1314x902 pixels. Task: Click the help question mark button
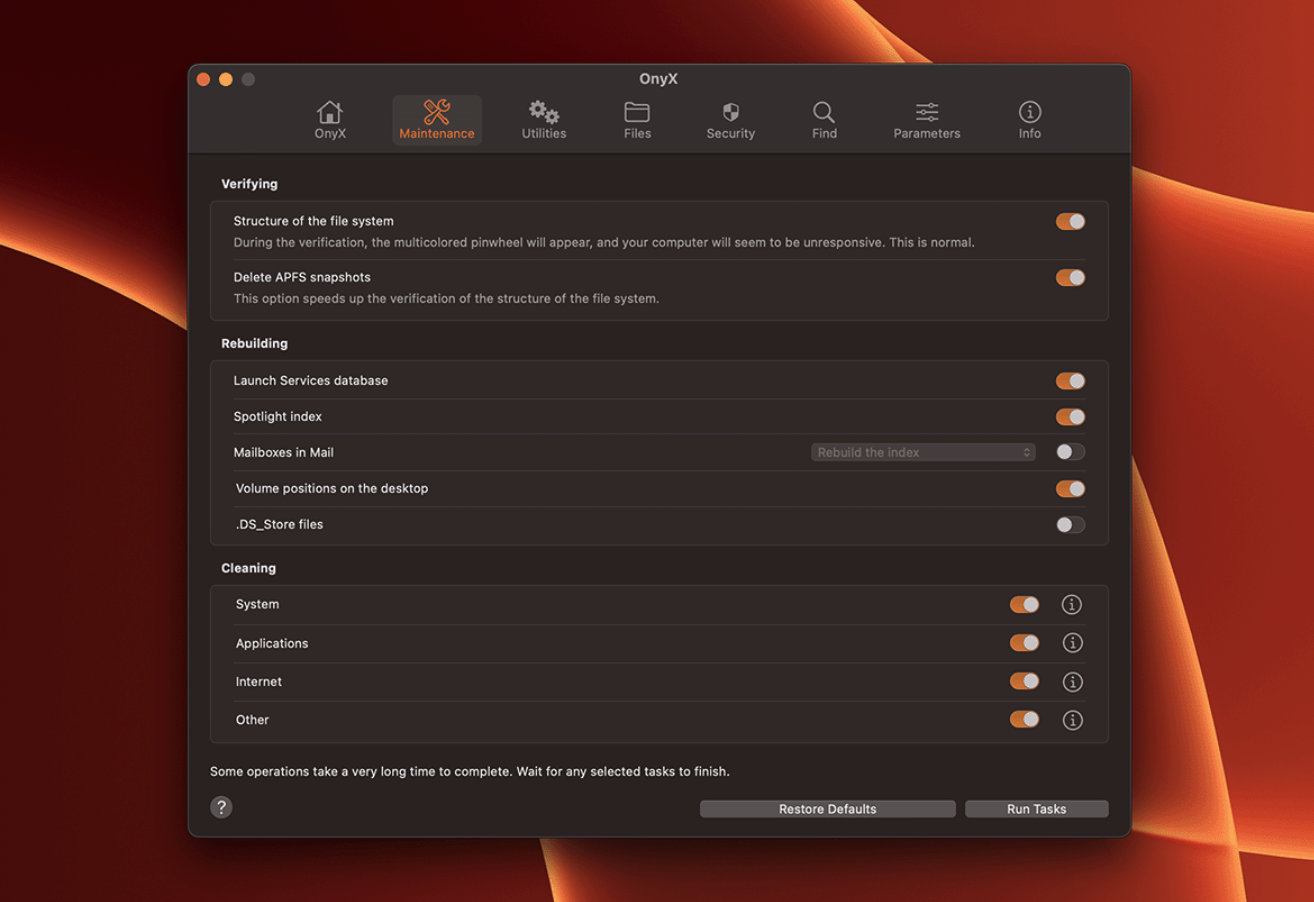click(221, 808)
